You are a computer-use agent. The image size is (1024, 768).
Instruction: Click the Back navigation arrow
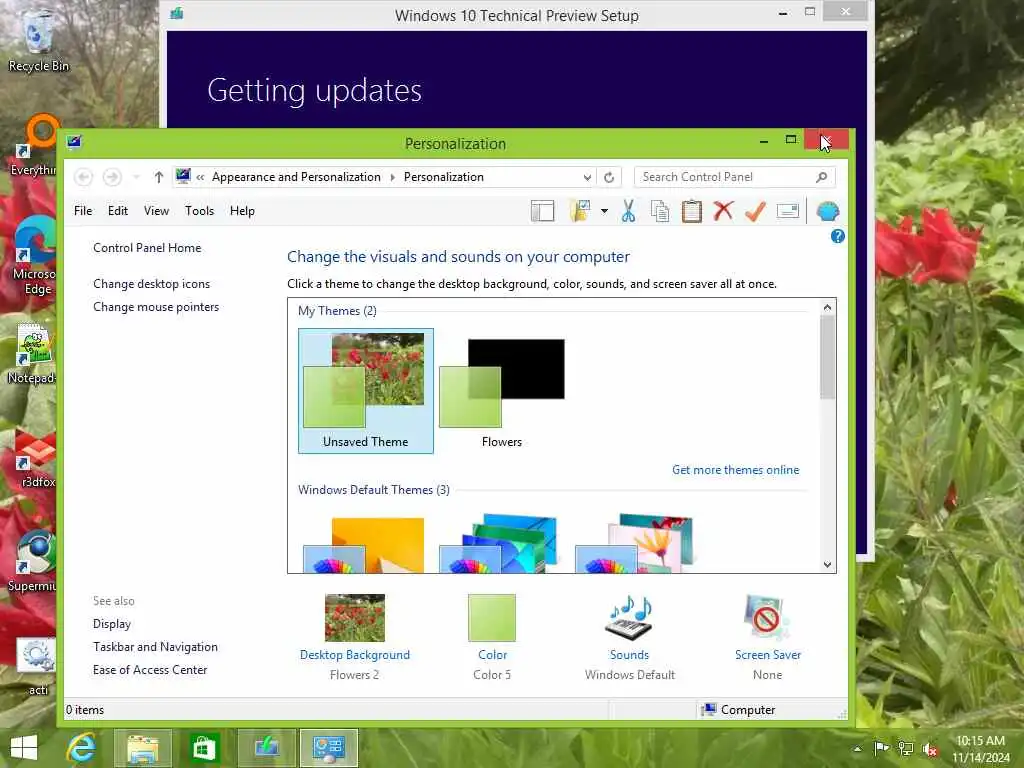click(84, 177)
